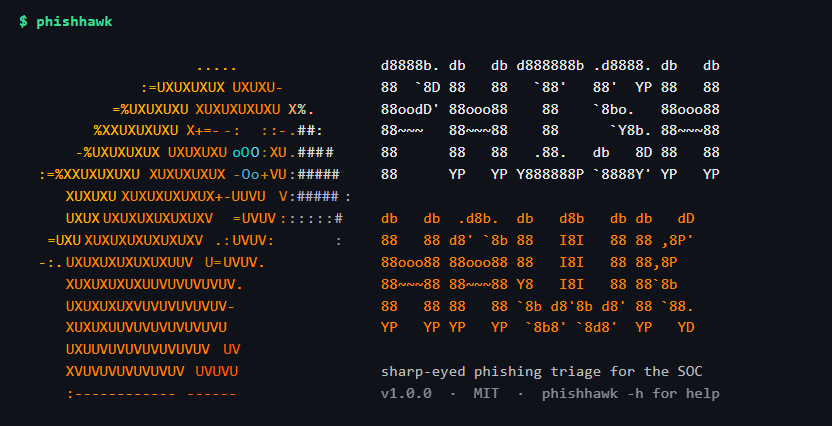Click the '$ phishhawk' command prompt text
Viewport: 832px width, 426px height.
(x=66, y=22)
